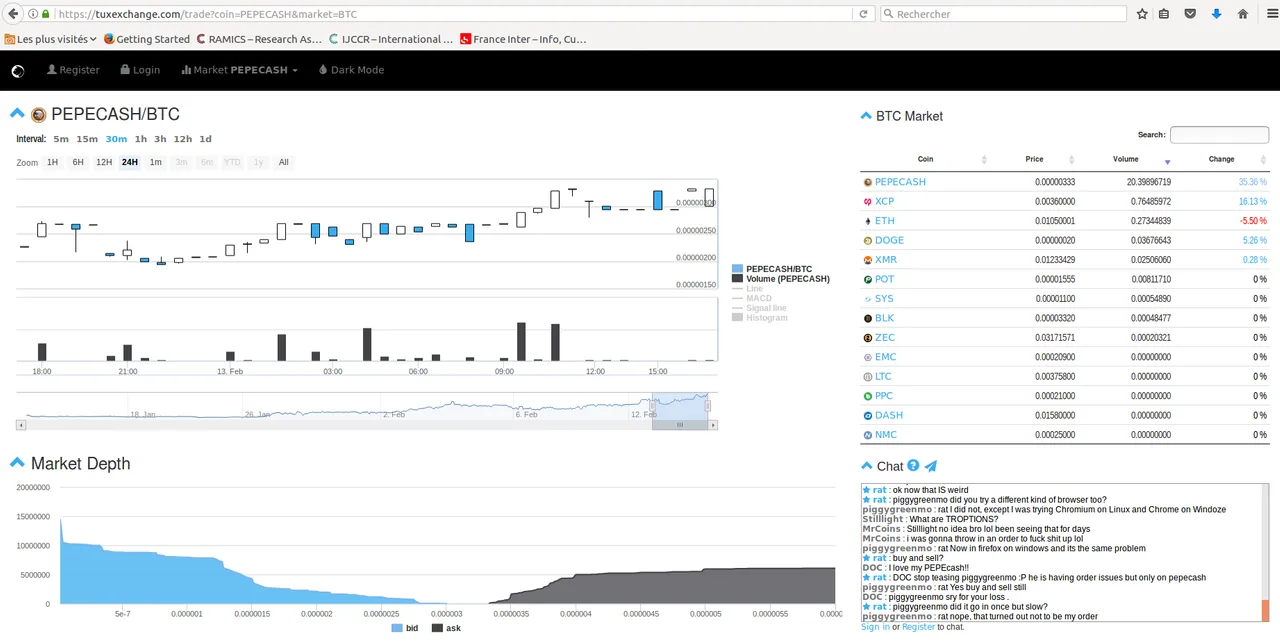Focus the market Search input field
Screen dimensions: 1280x644
pos(1219,135)
